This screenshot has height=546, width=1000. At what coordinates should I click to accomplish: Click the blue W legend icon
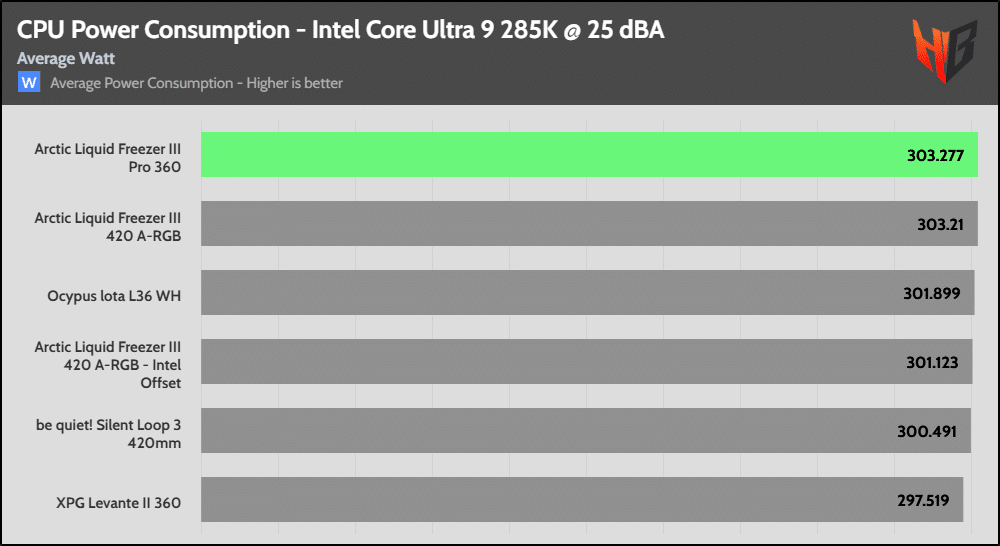coord(29,82)
